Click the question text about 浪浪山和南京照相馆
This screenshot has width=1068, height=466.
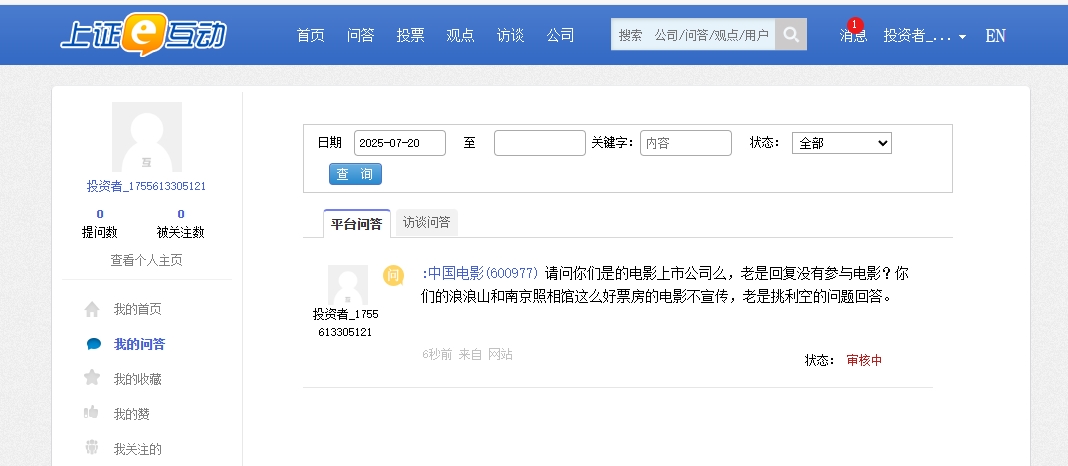coord(665,285)
